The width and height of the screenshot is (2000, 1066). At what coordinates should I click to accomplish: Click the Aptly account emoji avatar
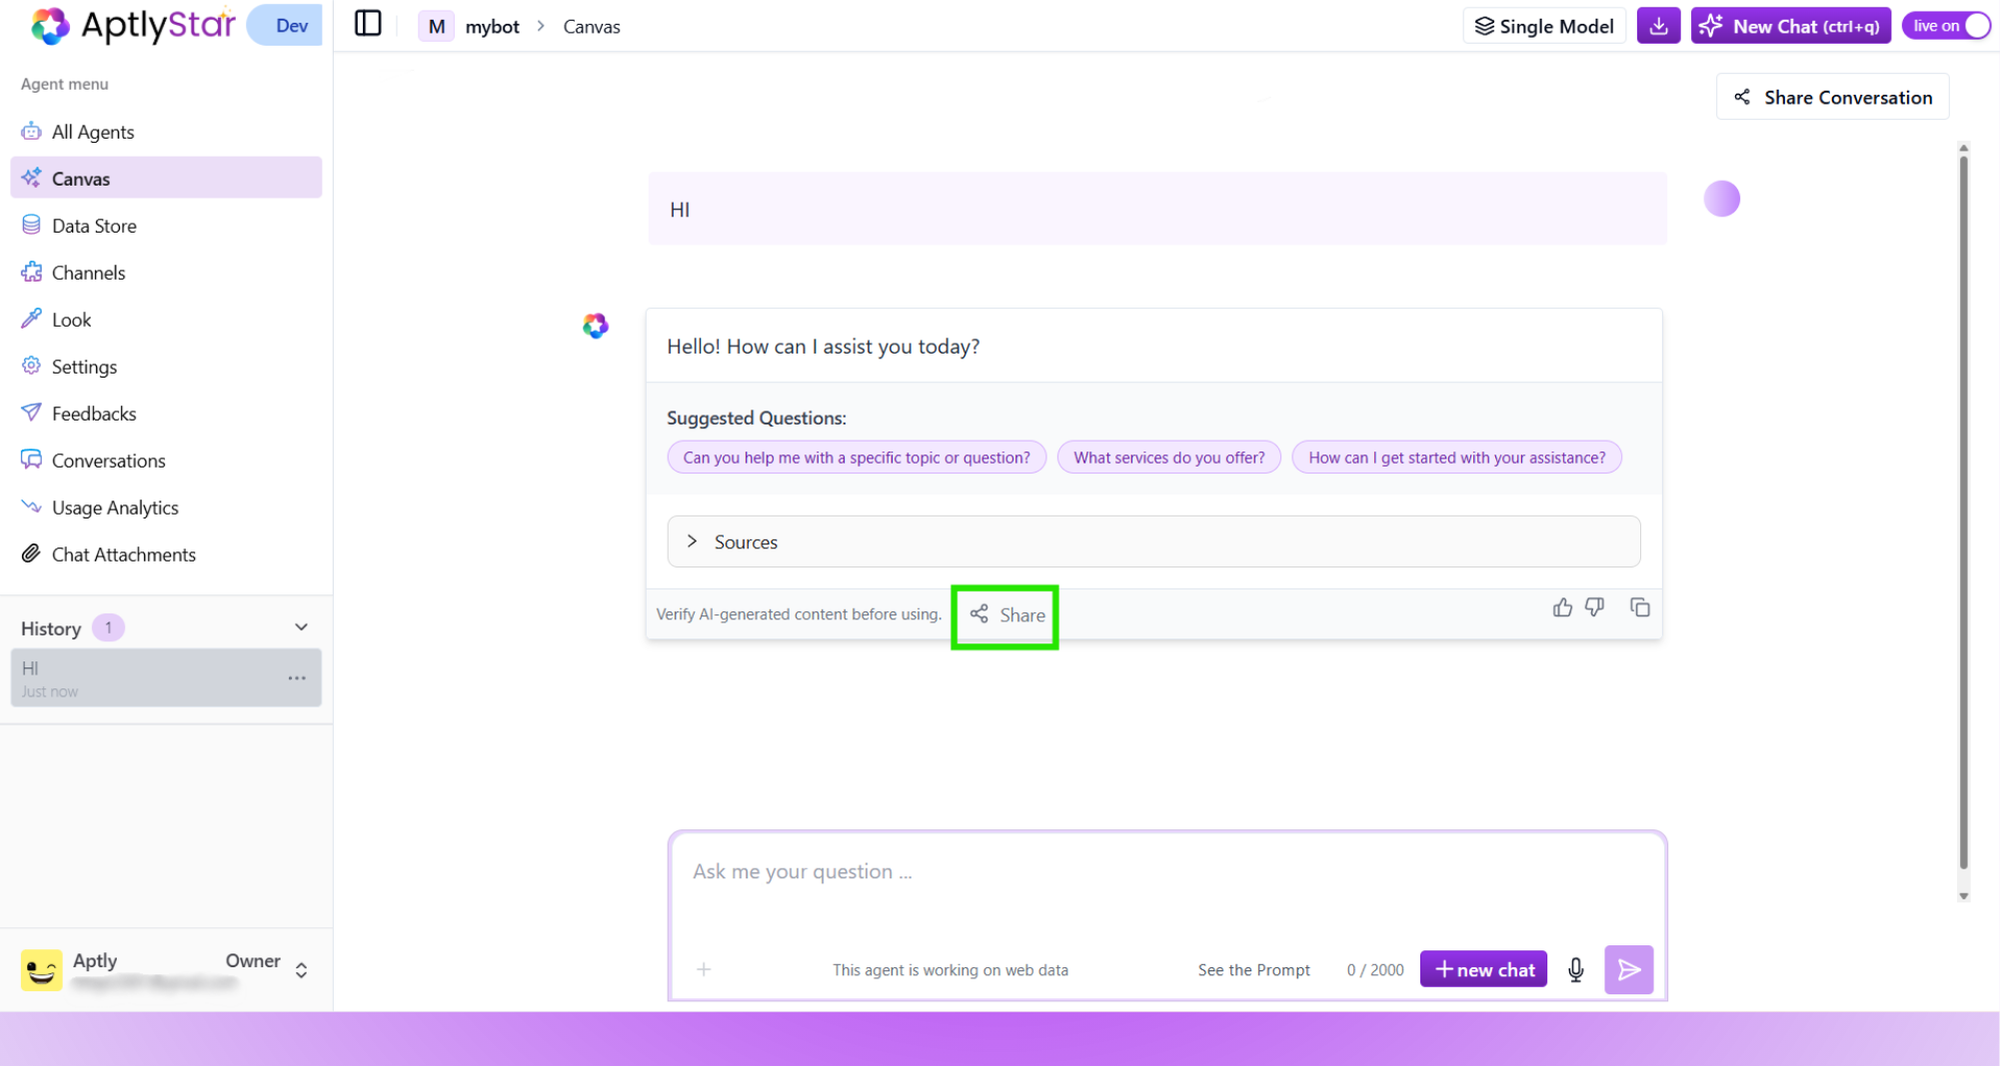(41, 969)
